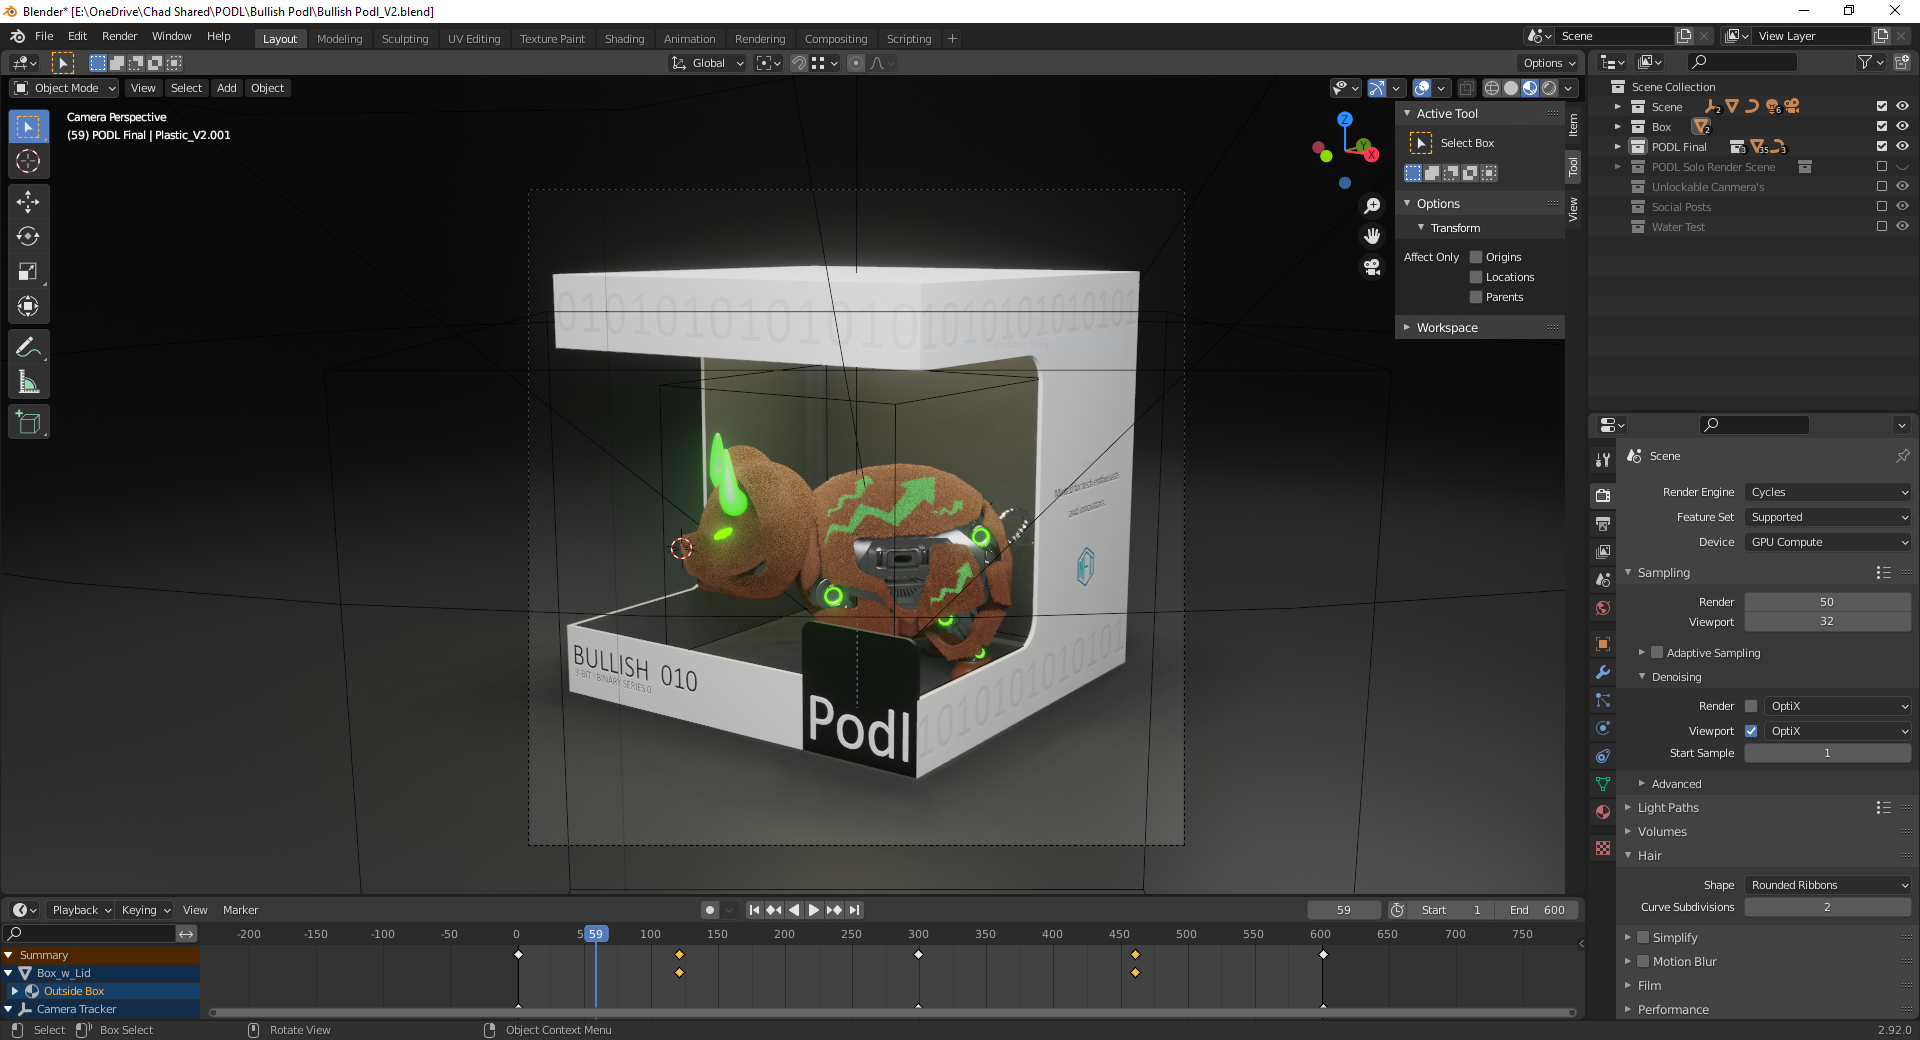Hide the PODL Final collection in viewport

coord(1902,147)
